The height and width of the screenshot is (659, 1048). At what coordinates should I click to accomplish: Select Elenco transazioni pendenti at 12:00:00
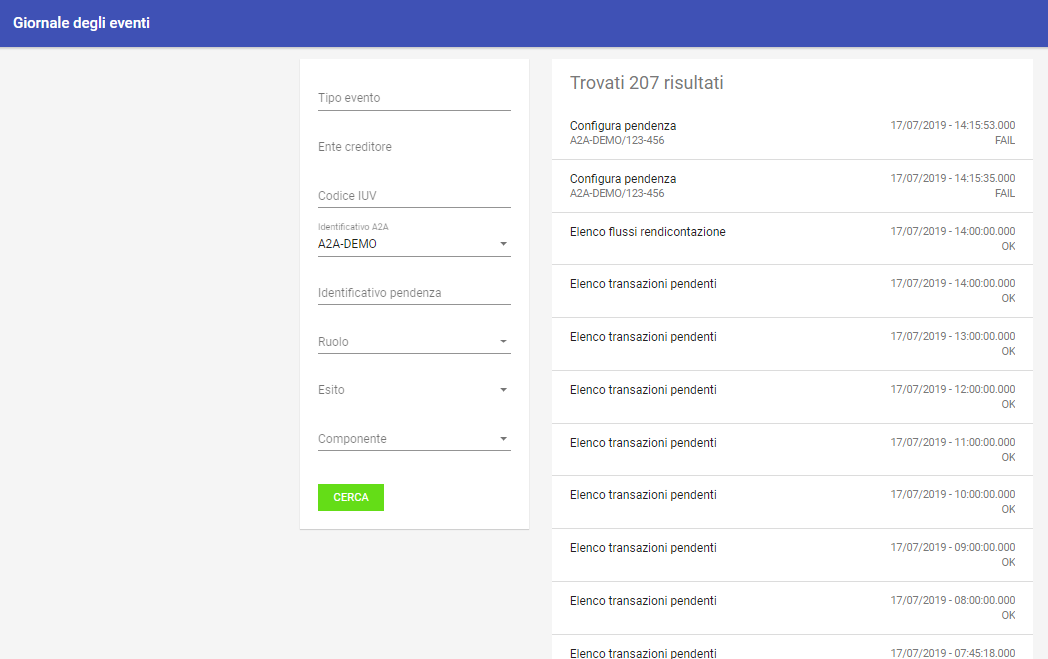792,396
